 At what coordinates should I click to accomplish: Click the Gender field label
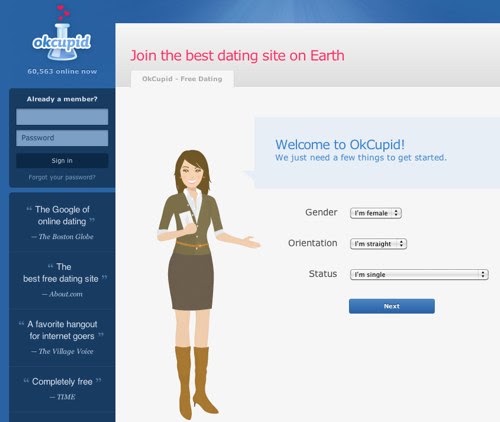point(321,212)
